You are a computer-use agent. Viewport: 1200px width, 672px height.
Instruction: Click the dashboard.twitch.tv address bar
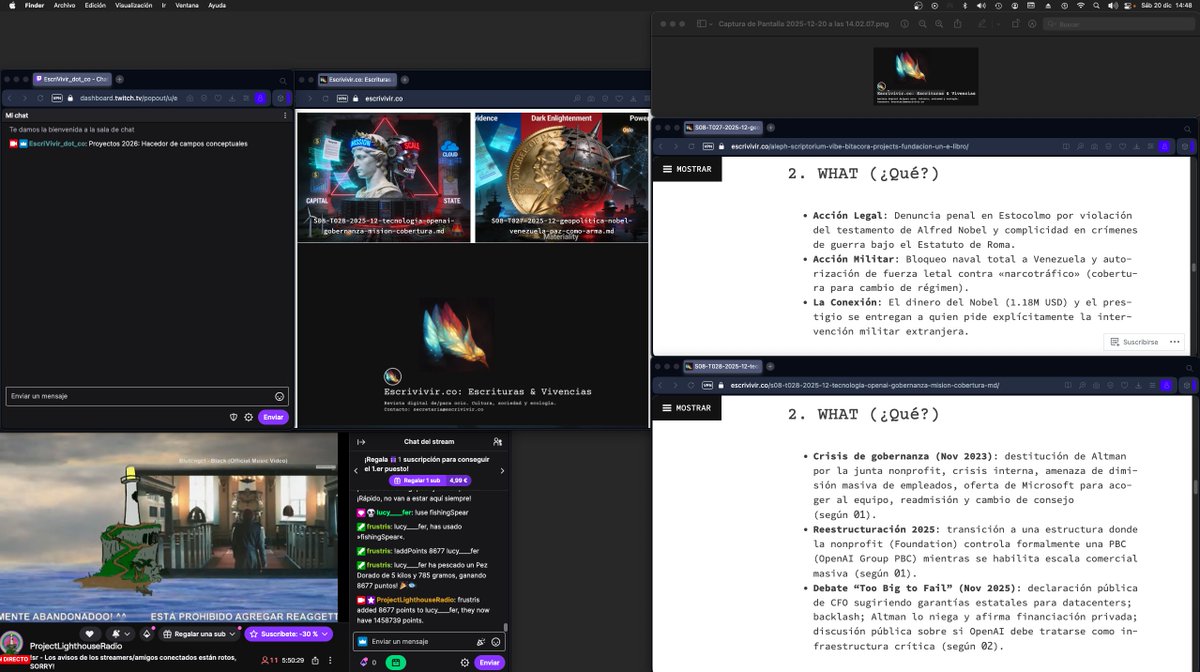pos(128,98)
